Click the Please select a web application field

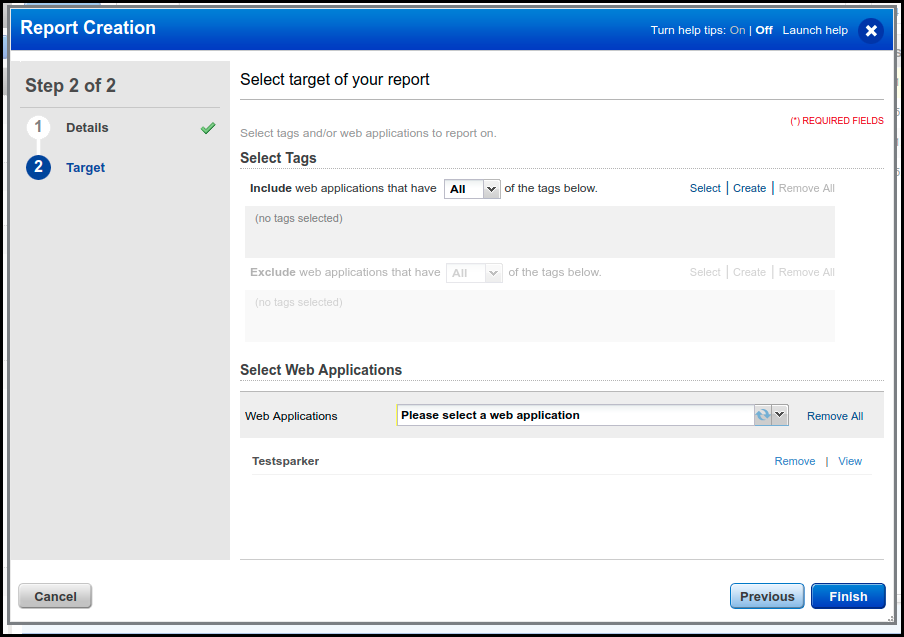[x=570, y=415]
